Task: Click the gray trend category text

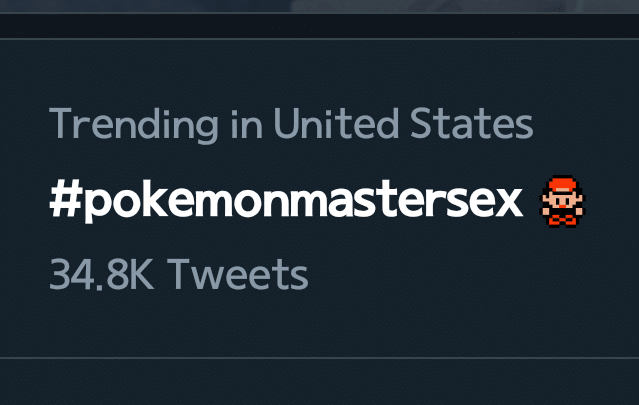Action: click(x=291, y=125)
